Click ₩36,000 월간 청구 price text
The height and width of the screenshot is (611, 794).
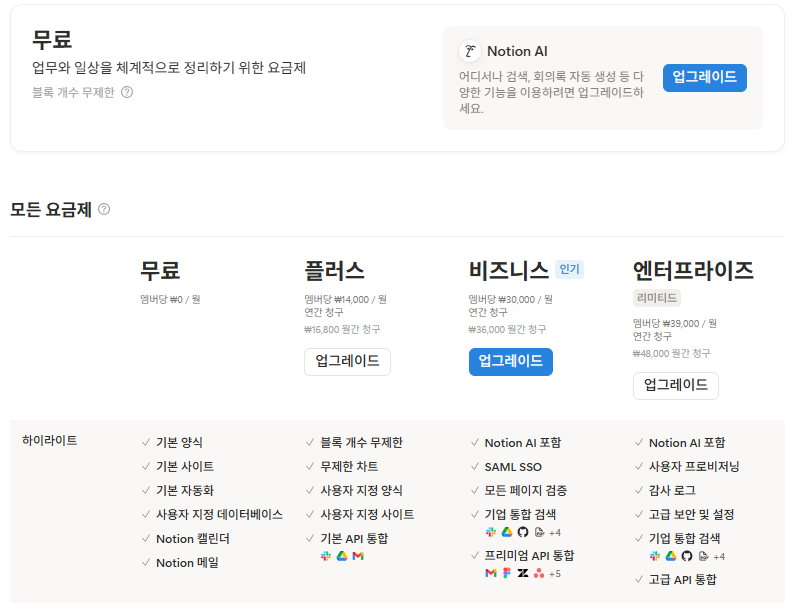click(x=507, y=330)
